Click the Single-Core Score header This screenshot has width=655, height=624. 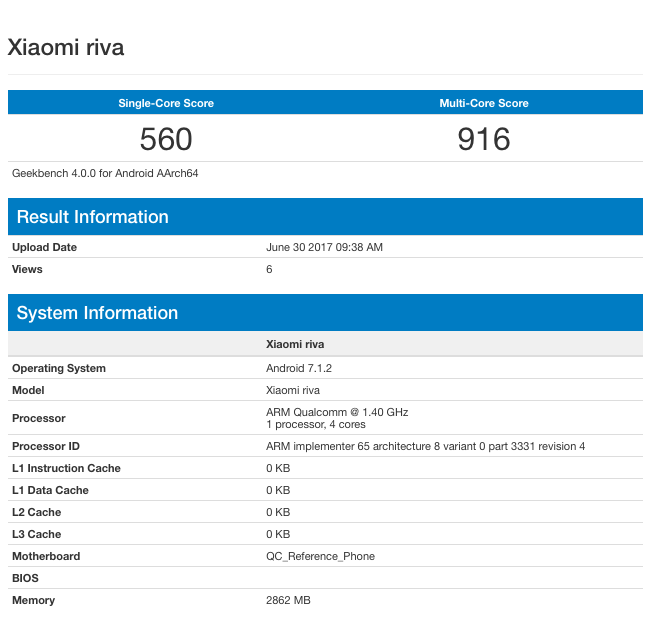coord(166,103)
